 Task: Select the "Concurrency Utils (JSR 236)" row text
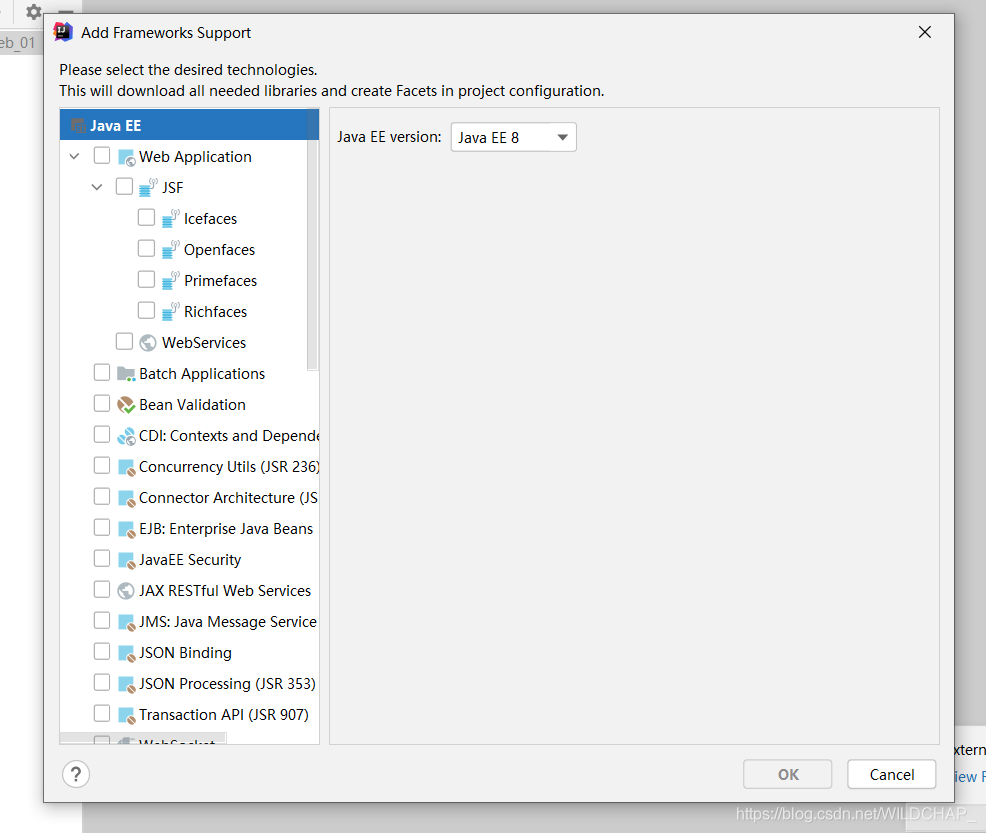pos(229,467)
